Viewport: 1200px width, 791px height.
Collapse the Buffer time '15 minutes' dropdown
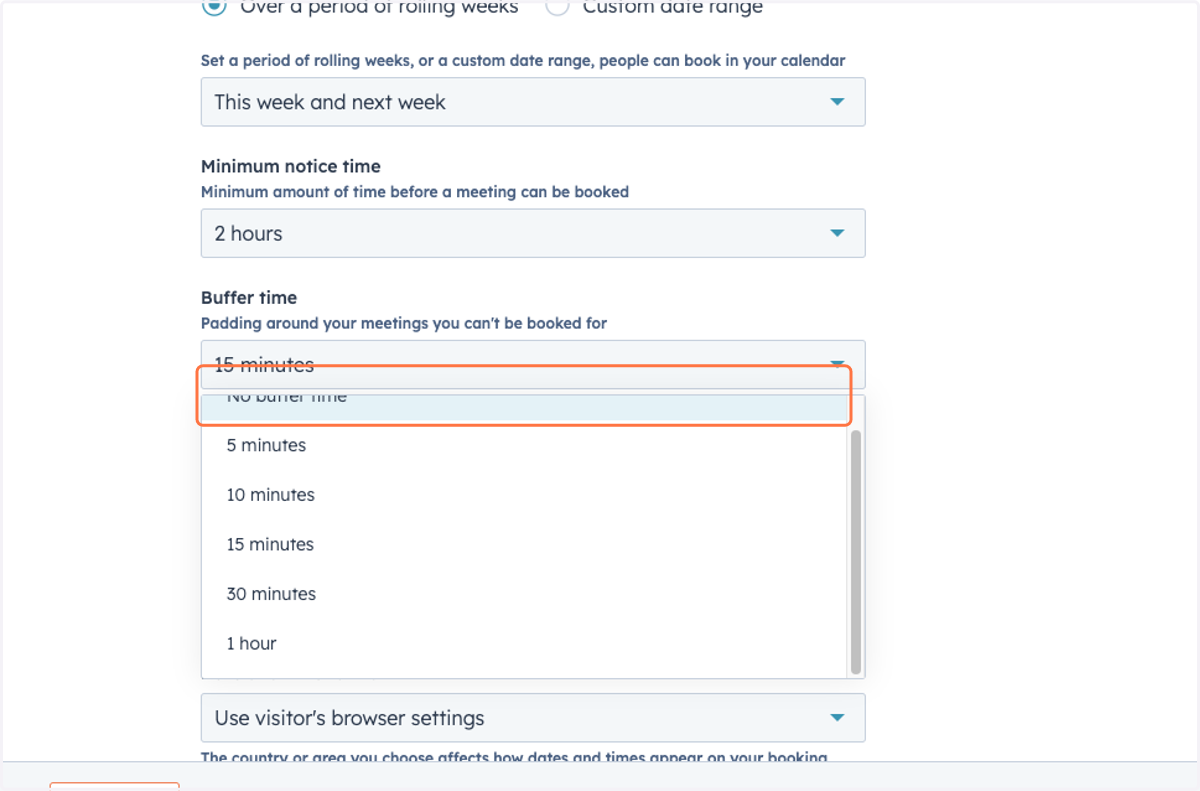coord(533,364)
